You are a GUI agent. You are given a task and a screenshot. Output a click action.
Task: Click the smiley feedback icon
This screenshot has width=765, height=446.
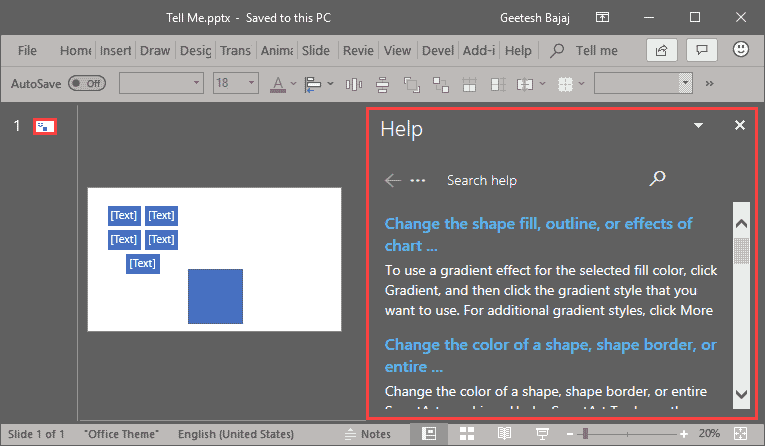coord(741,49)
